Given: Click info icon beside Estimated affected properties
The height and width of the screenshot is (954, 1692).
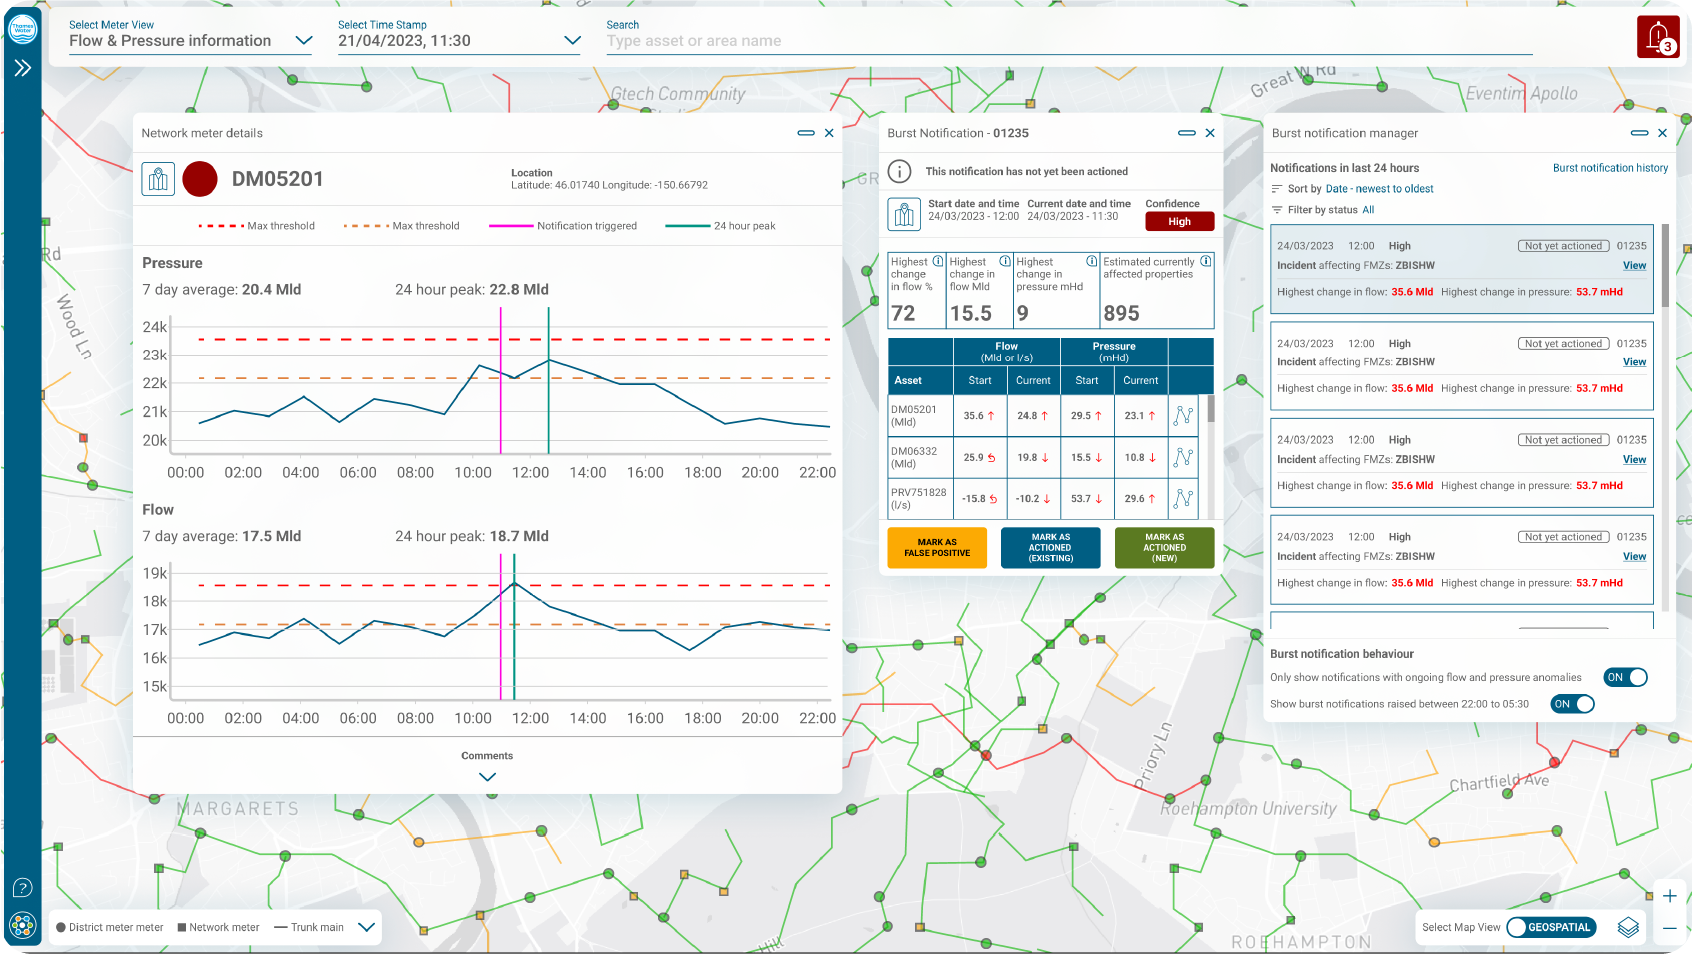Looking at the screenshot, I should [1206, 262].
